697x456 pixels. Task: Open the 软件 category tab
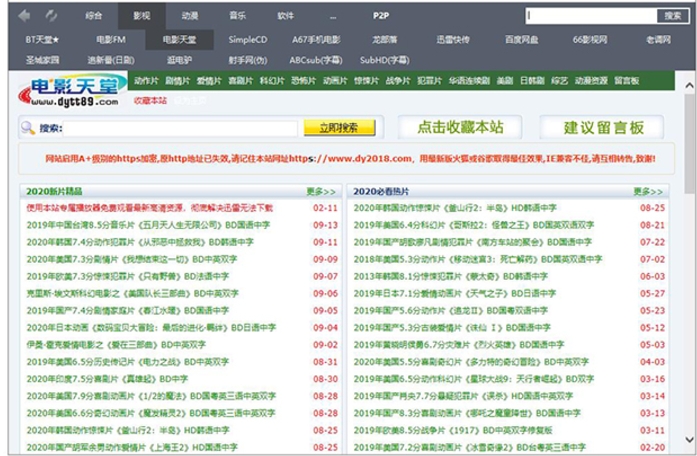tap(285, 16)
